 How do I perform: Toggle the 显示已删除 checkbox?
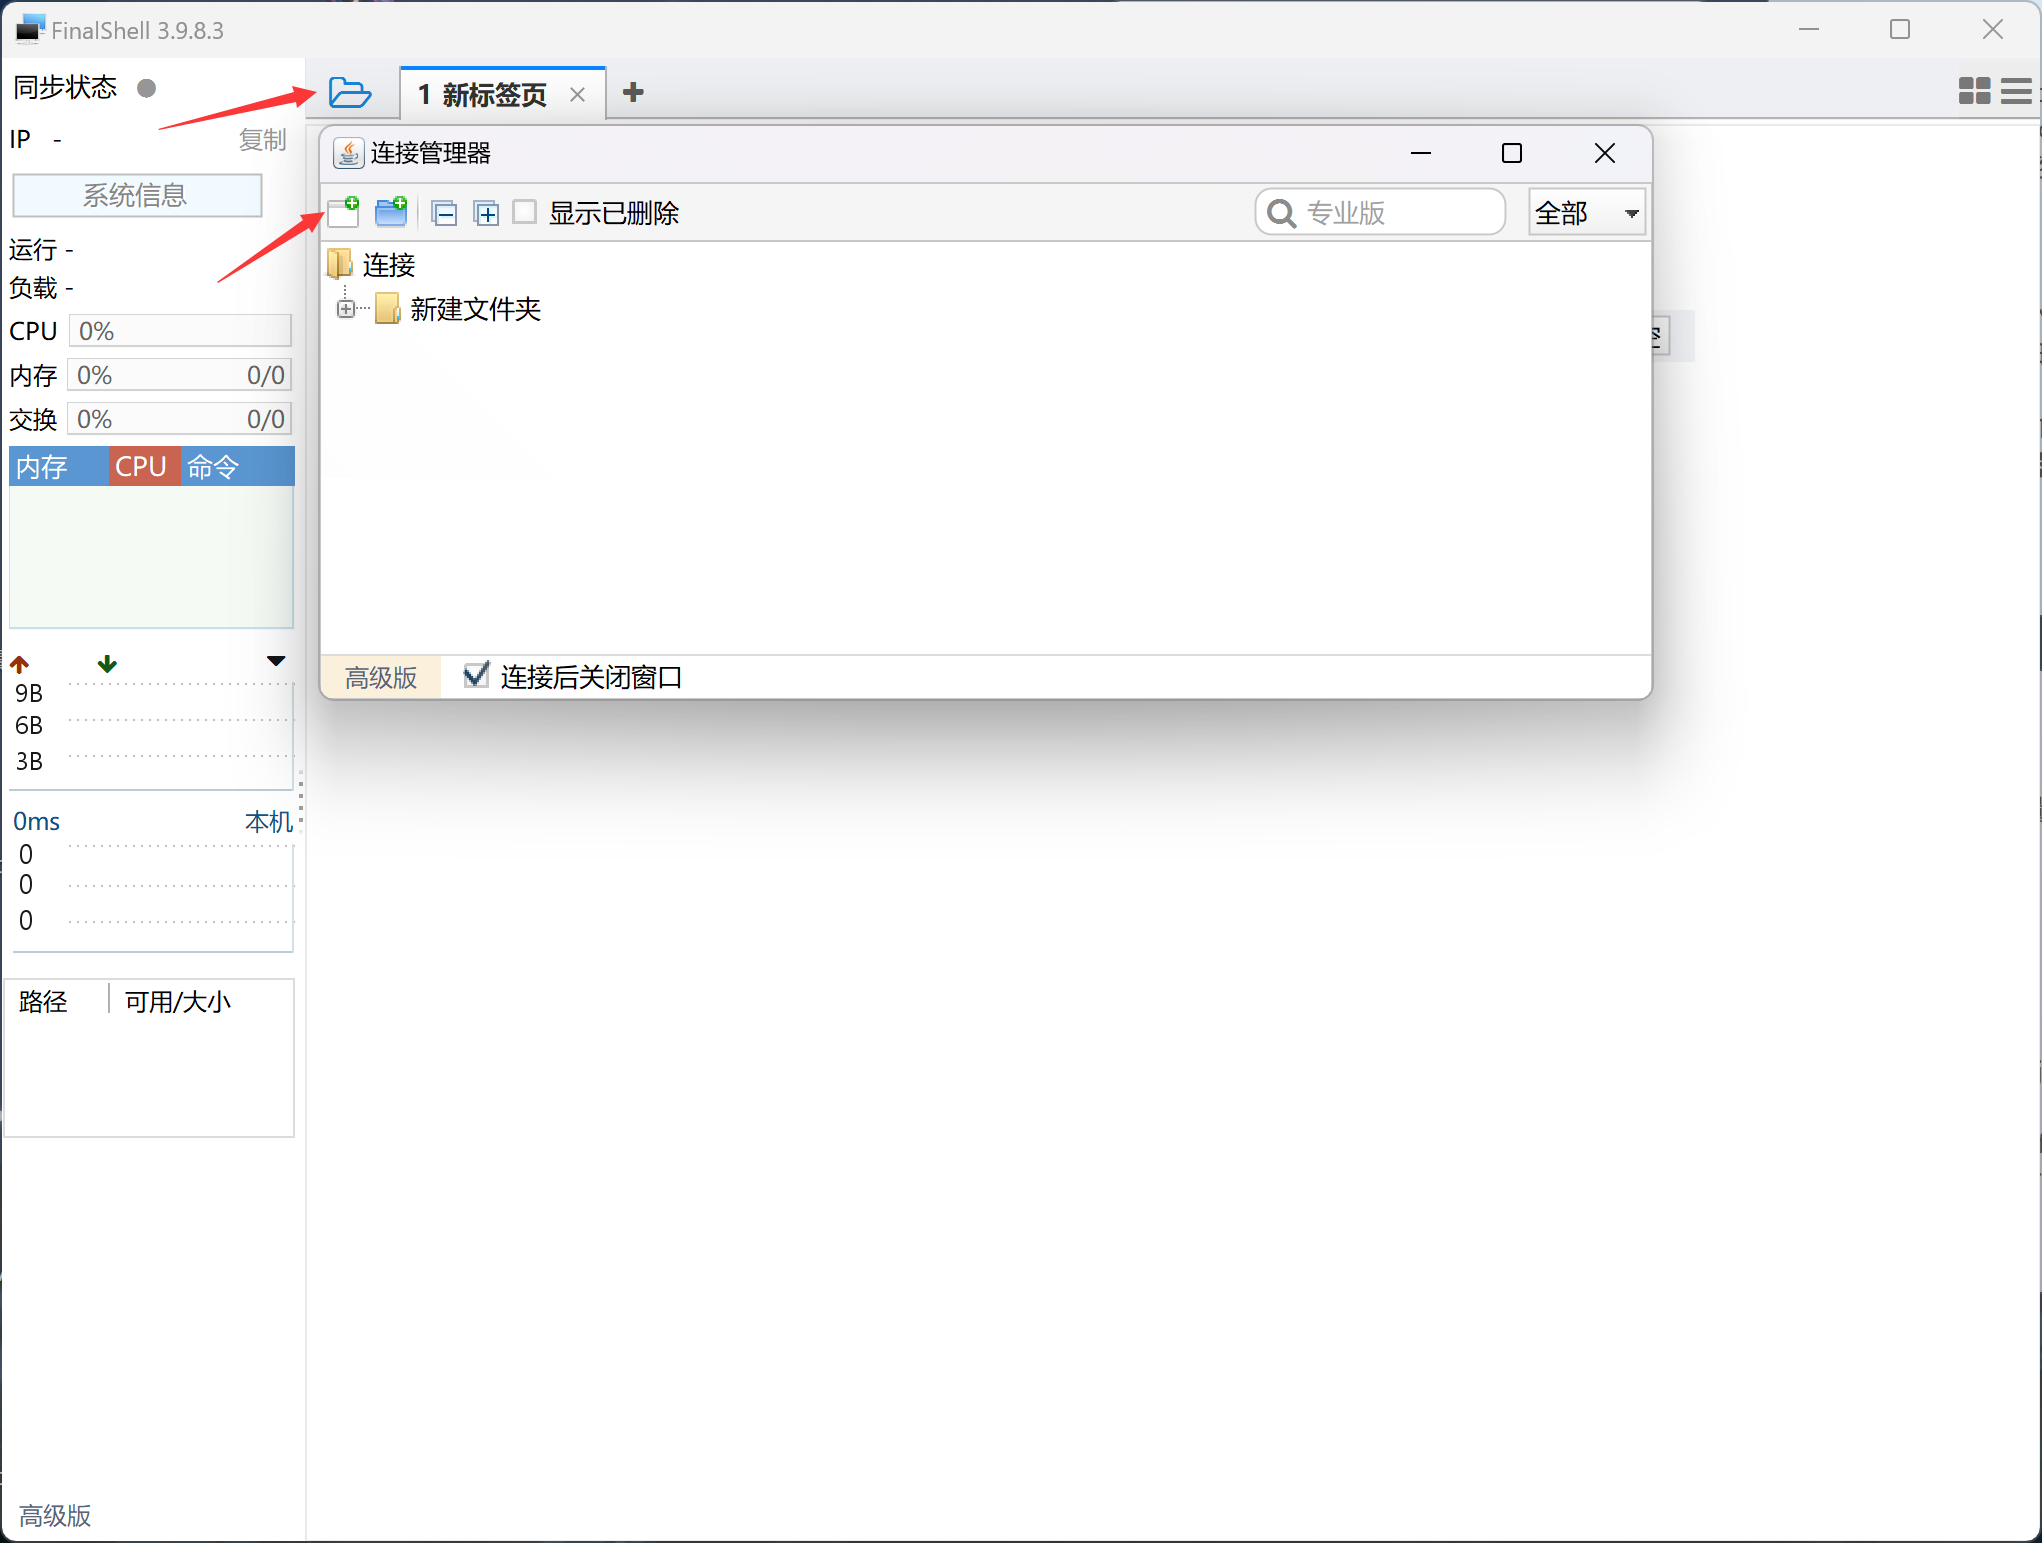(525, 212)
